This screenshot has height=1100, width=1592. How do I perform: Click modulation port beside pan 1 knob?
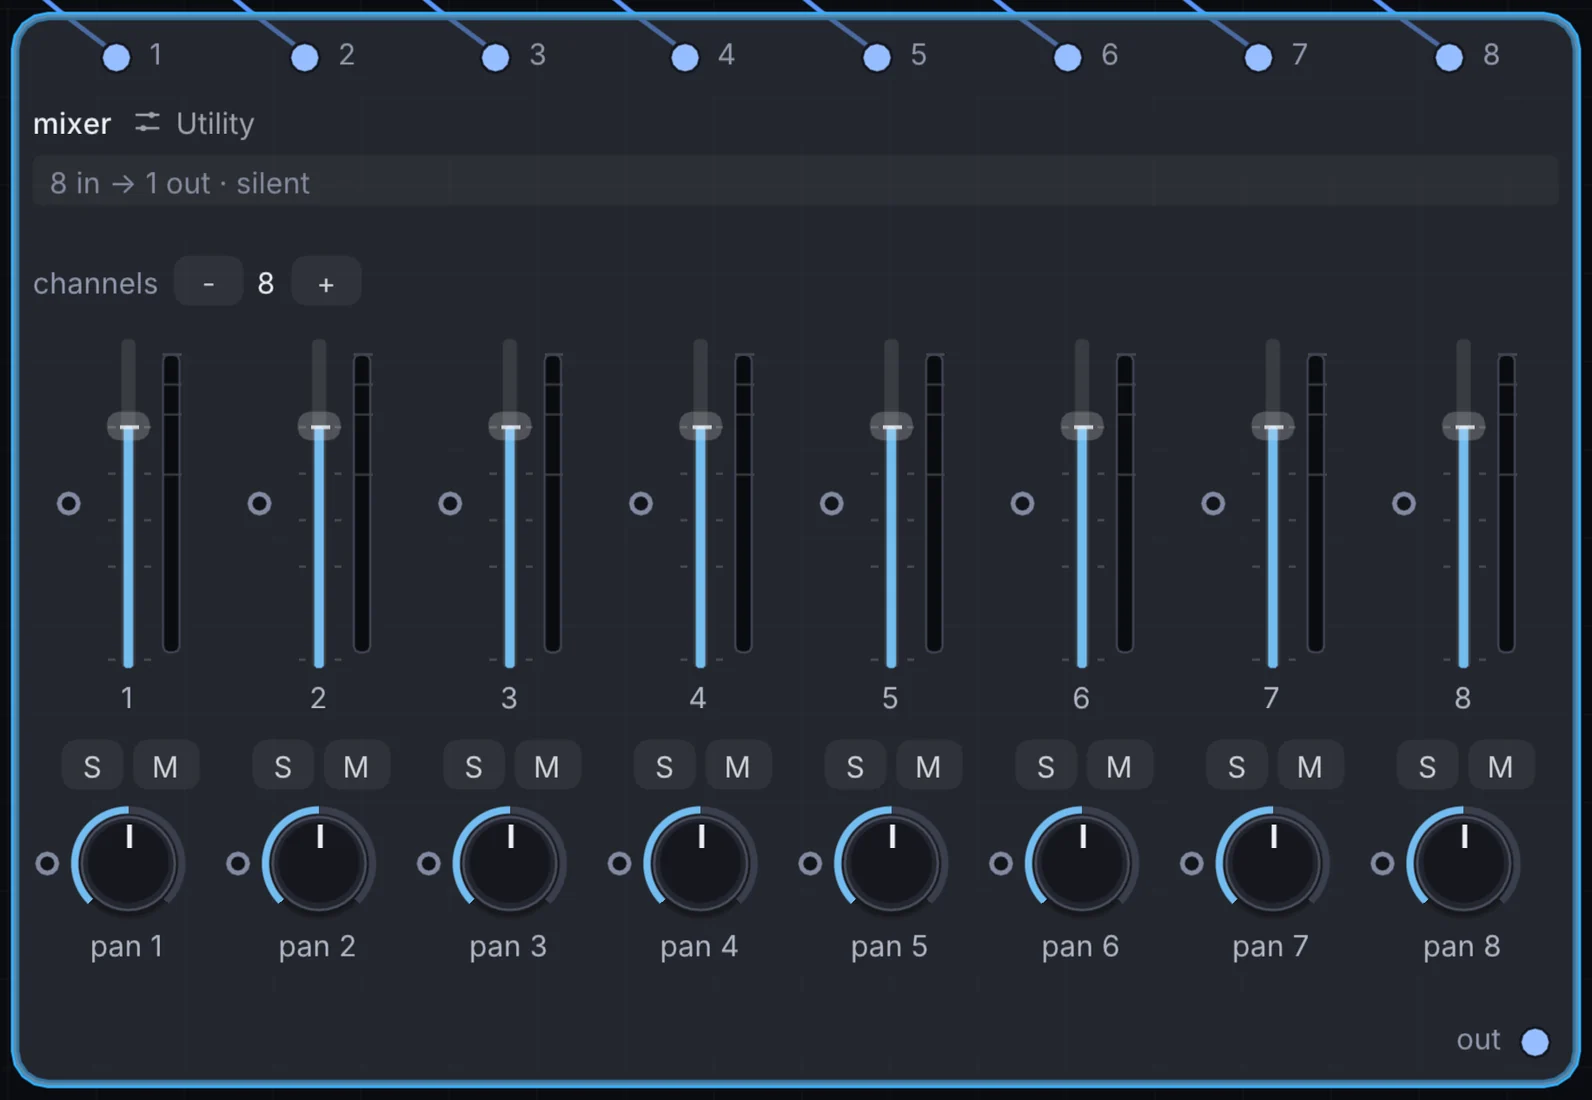(x=47, y=863)
